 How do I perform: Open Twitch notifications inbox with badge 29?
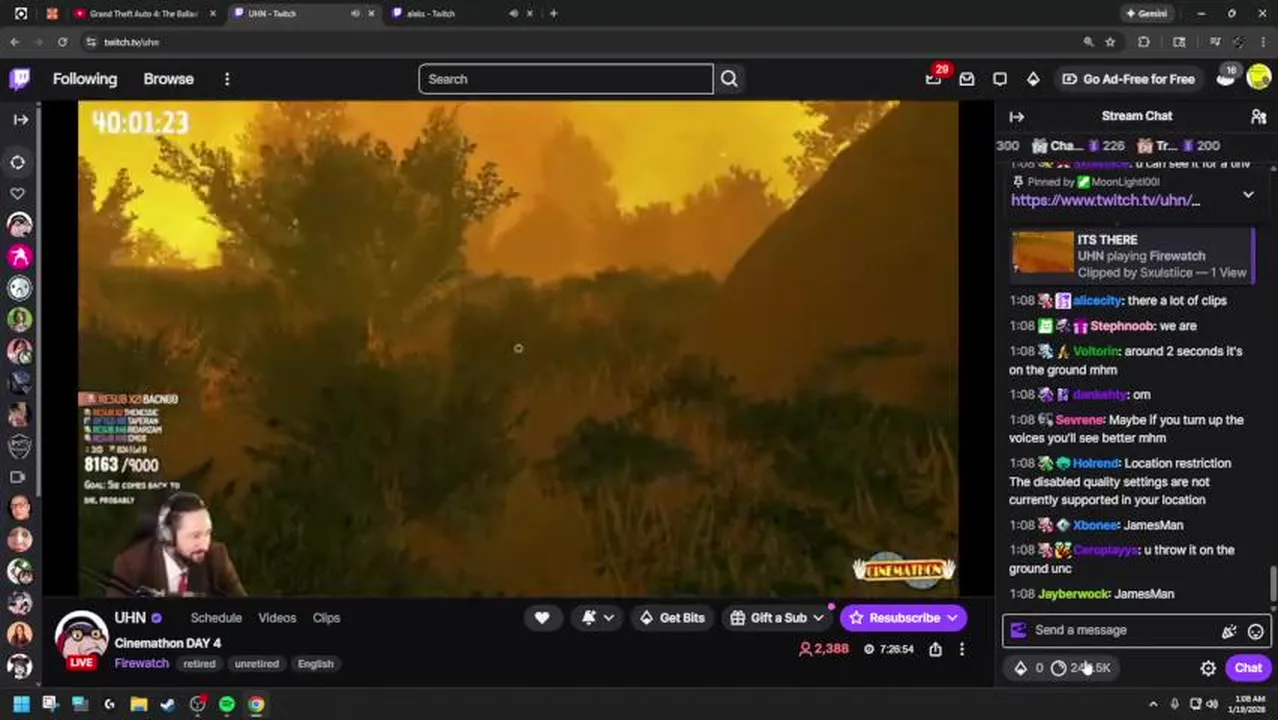934,79
